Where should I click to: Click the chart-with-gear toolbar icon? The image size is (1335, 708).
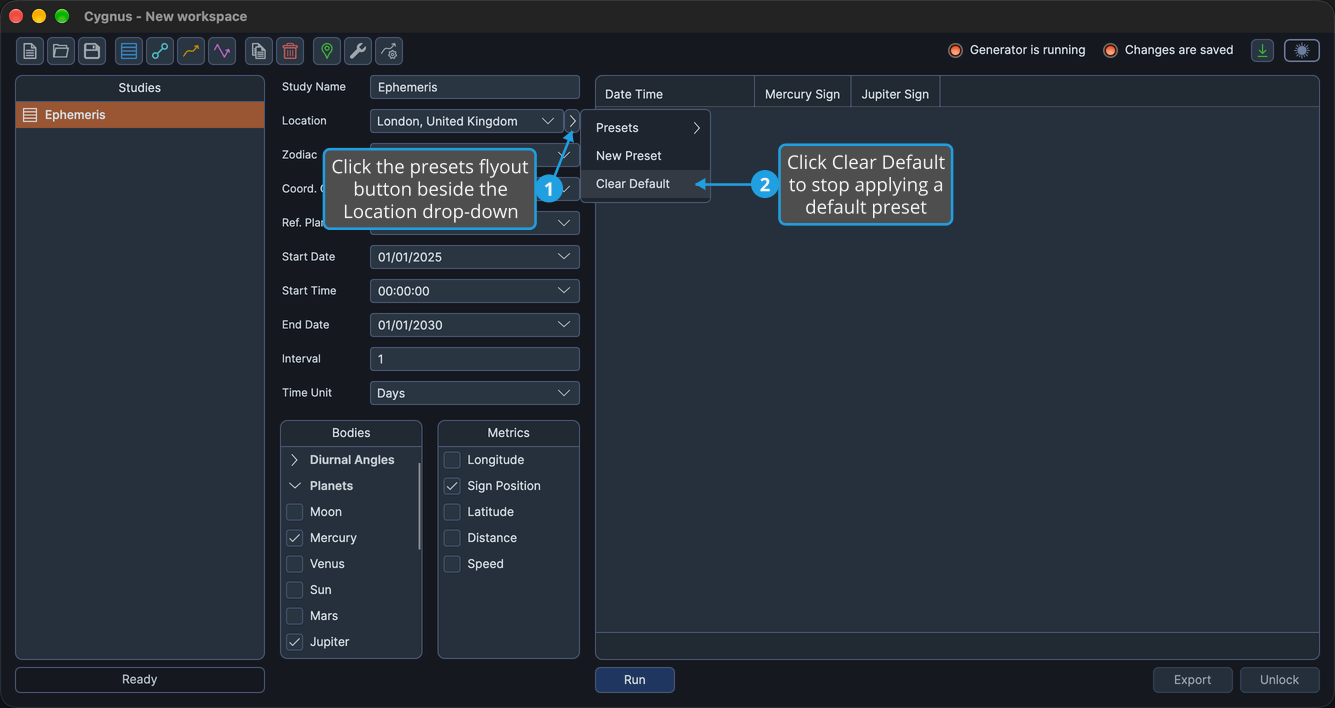point(389,51)
